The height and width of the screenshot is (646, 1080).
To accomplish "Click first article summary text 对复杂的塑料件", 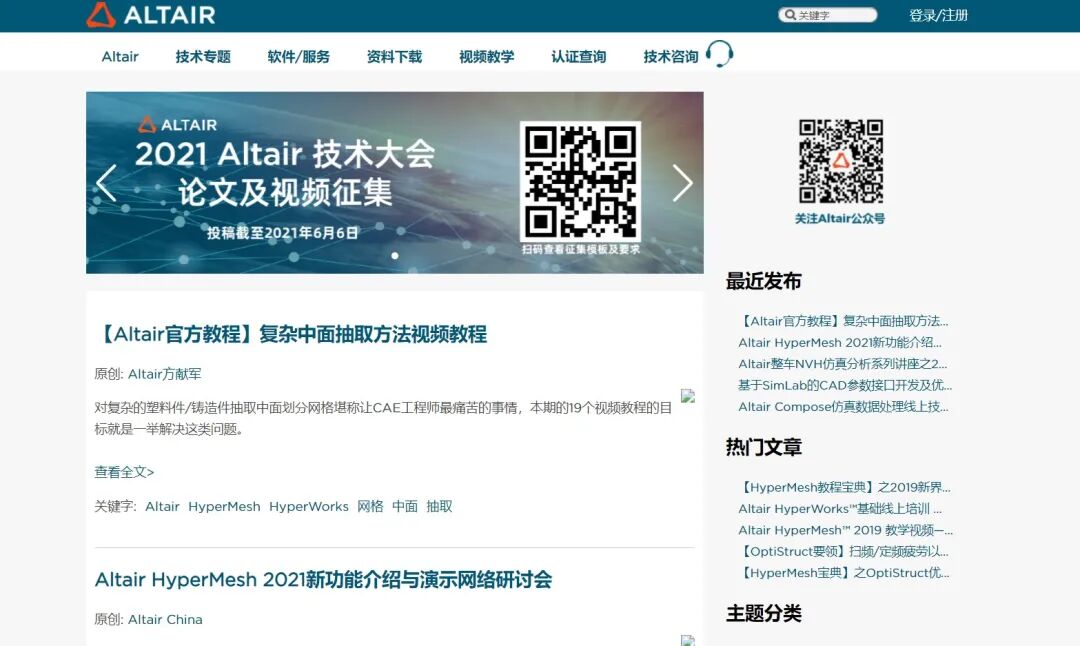I will click(383, 418).
